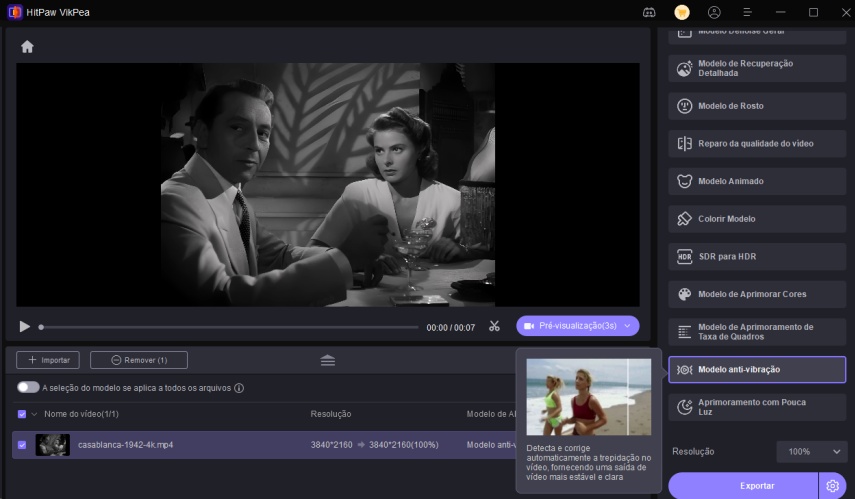Viewport: 855px width, 499px height.
Task: Click the anti-vibração tooltip beach preview image
Action: coord(588,396)
